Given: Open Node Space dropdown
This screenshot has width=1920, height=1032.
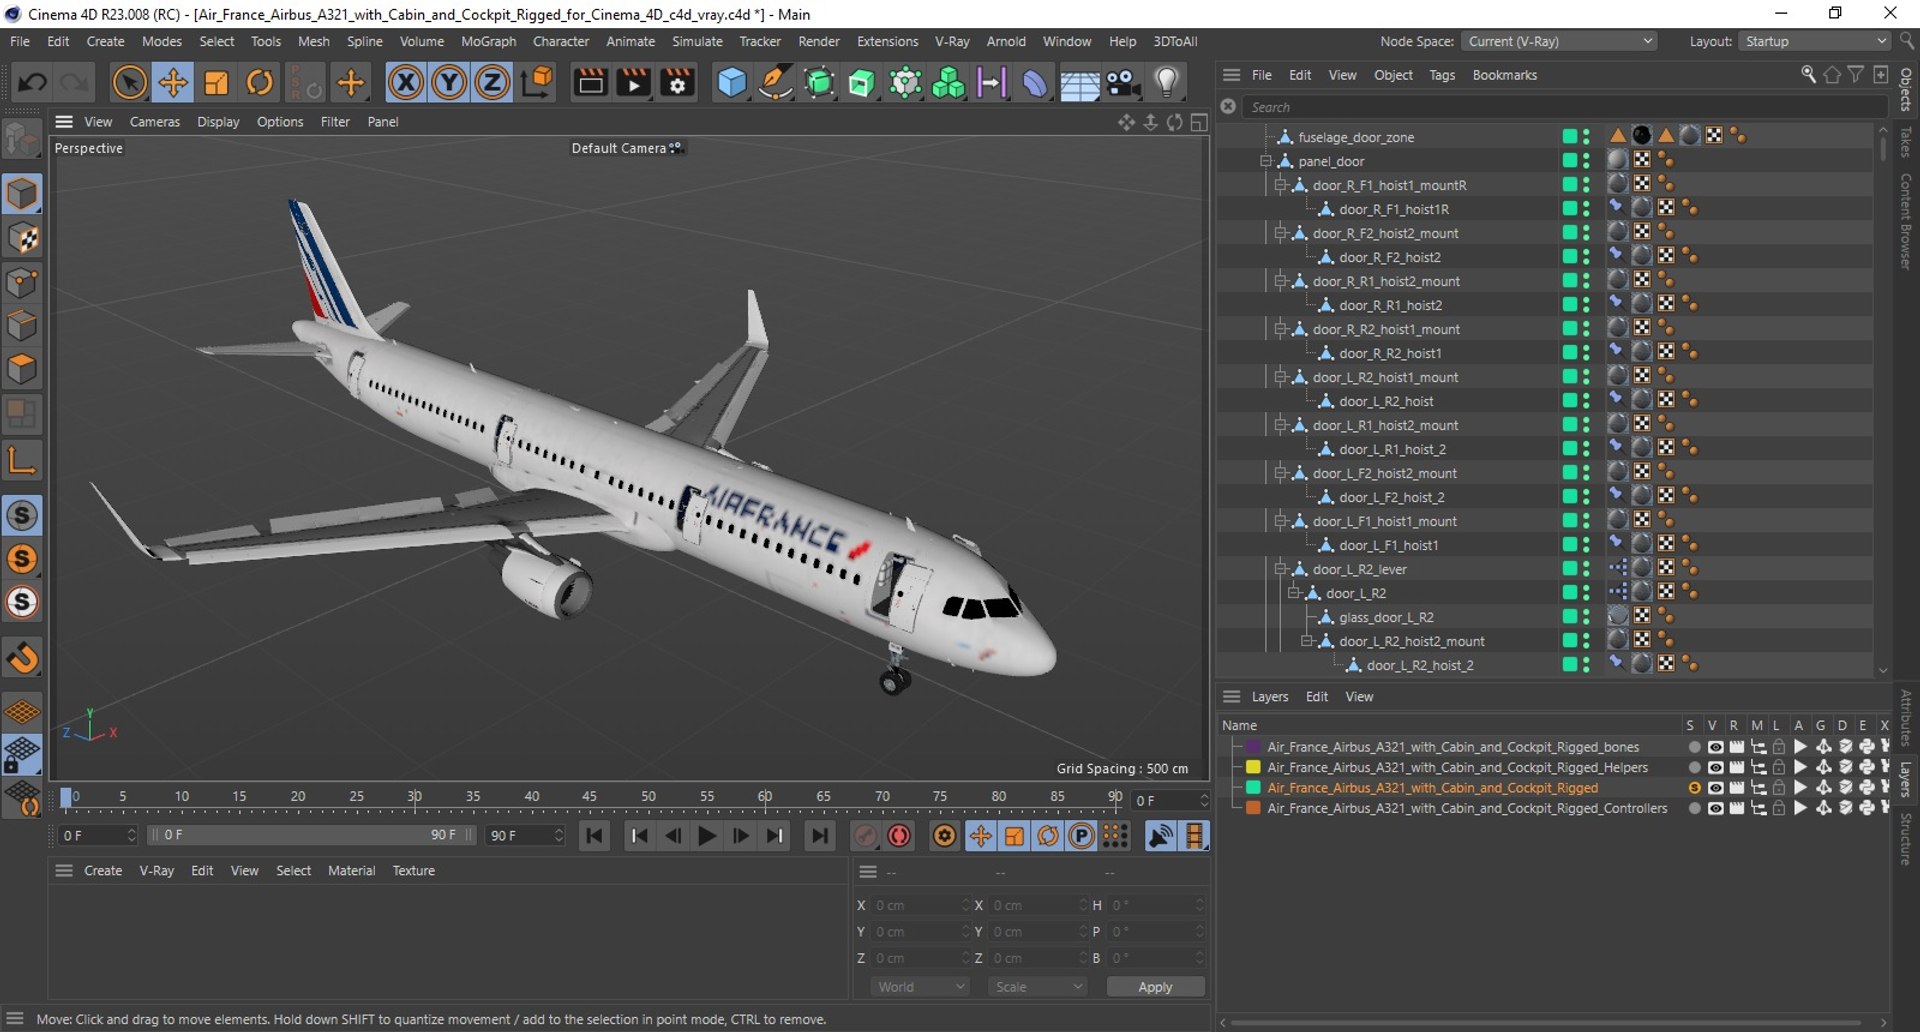Looking at the screenshot, I should click(1559, 41).
